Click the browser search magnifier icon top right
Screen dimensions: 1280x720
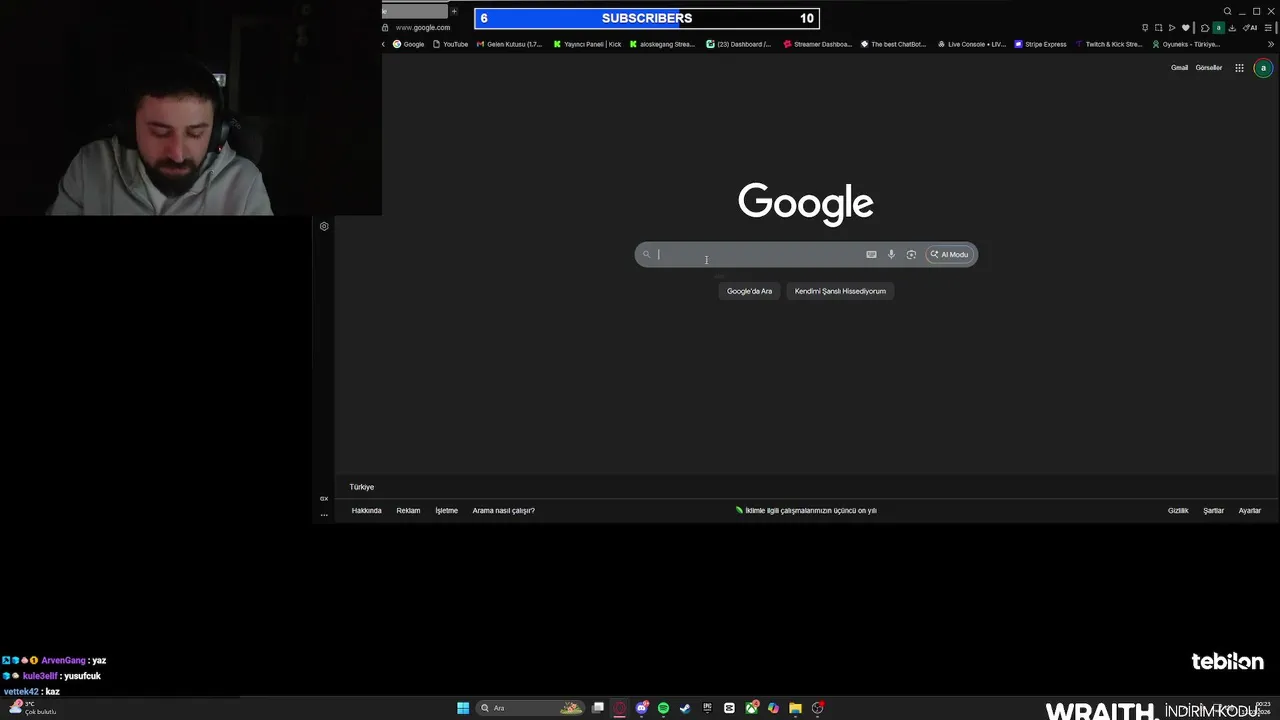click(1227, 12)
